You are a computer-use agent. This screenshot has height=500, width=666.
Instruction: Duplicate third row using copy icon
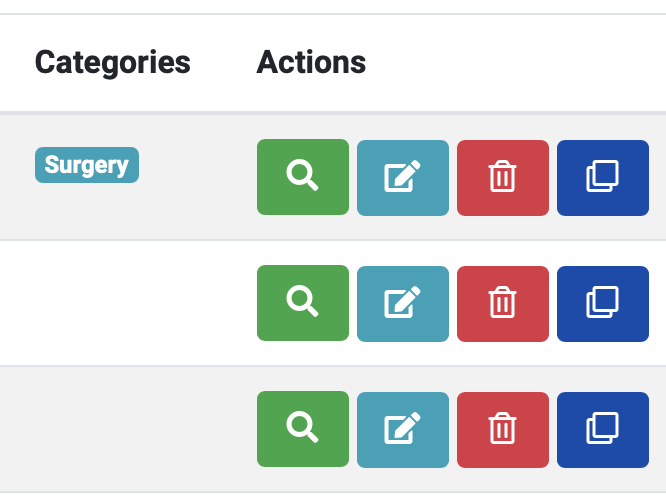point(603,430)
